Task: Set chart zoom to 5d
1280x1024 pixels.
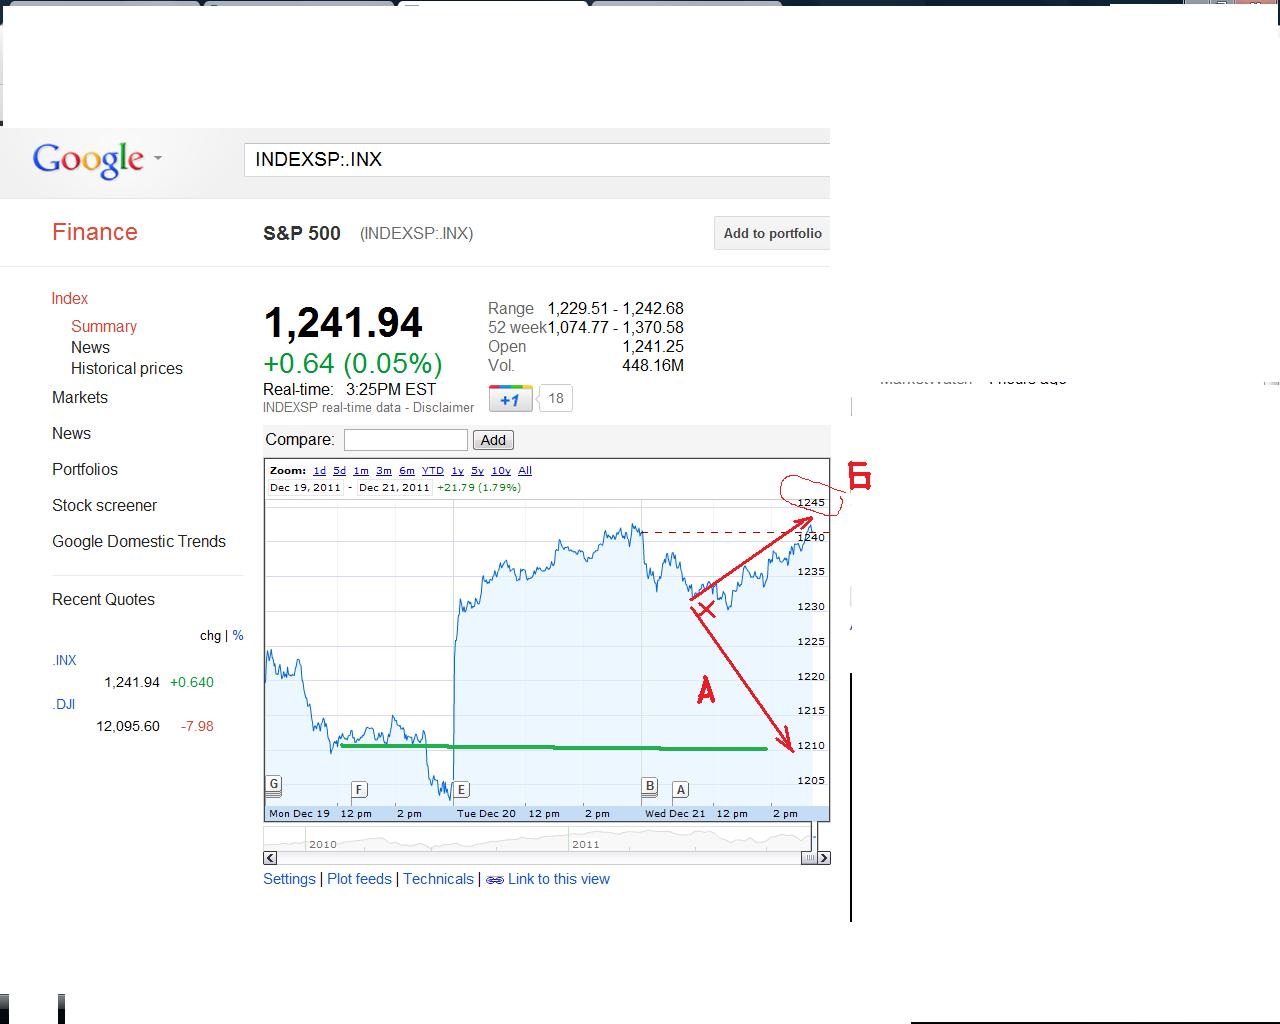Action: 340,470
